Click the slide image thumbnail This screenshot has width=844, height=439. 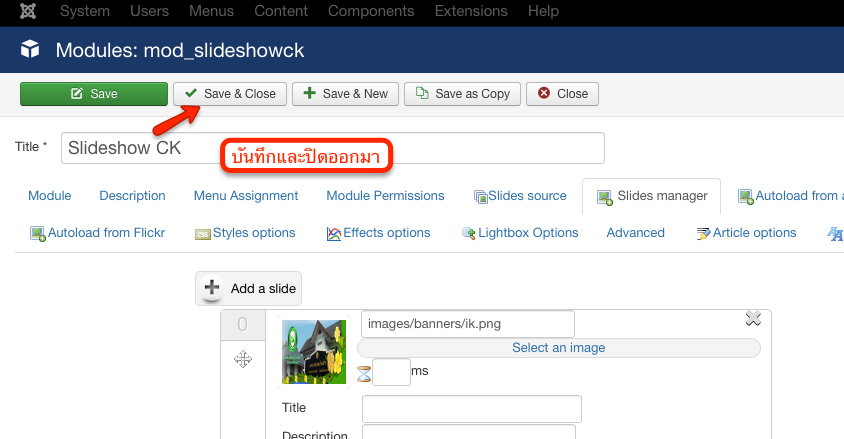313,351
